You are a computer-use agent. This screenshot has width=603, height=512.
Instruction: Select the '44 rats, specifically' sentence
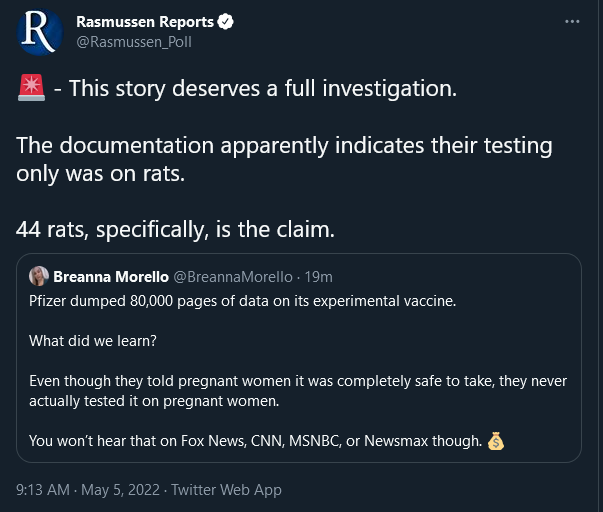point(175,230)
